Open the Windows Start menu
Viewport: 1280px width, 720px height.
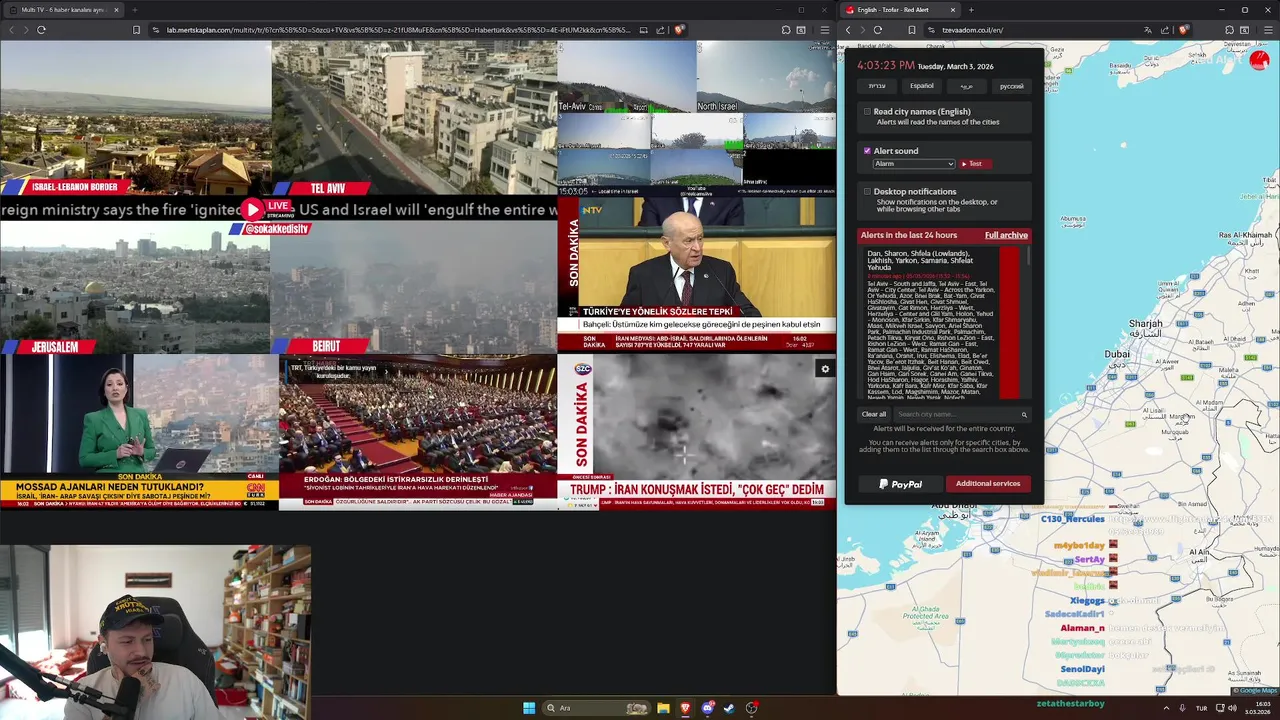529,708
